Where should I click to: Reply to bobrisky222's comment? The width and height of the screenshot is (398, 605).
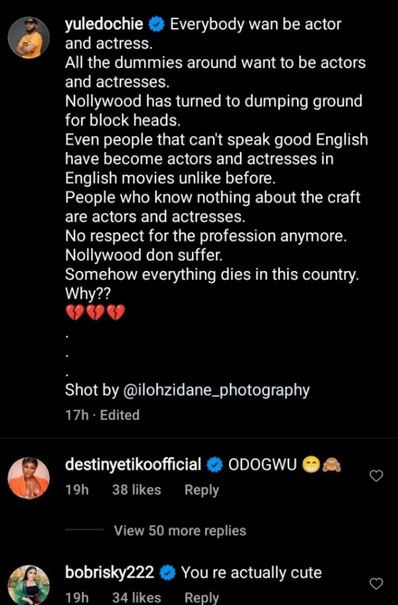pos(202,598)
